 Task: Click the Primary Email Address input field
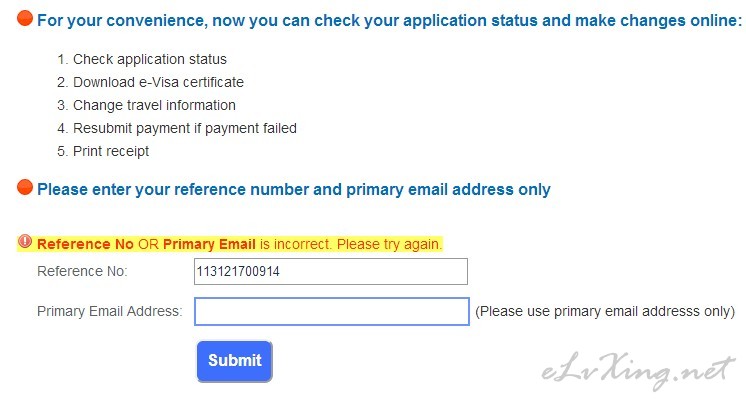(332, 311)
